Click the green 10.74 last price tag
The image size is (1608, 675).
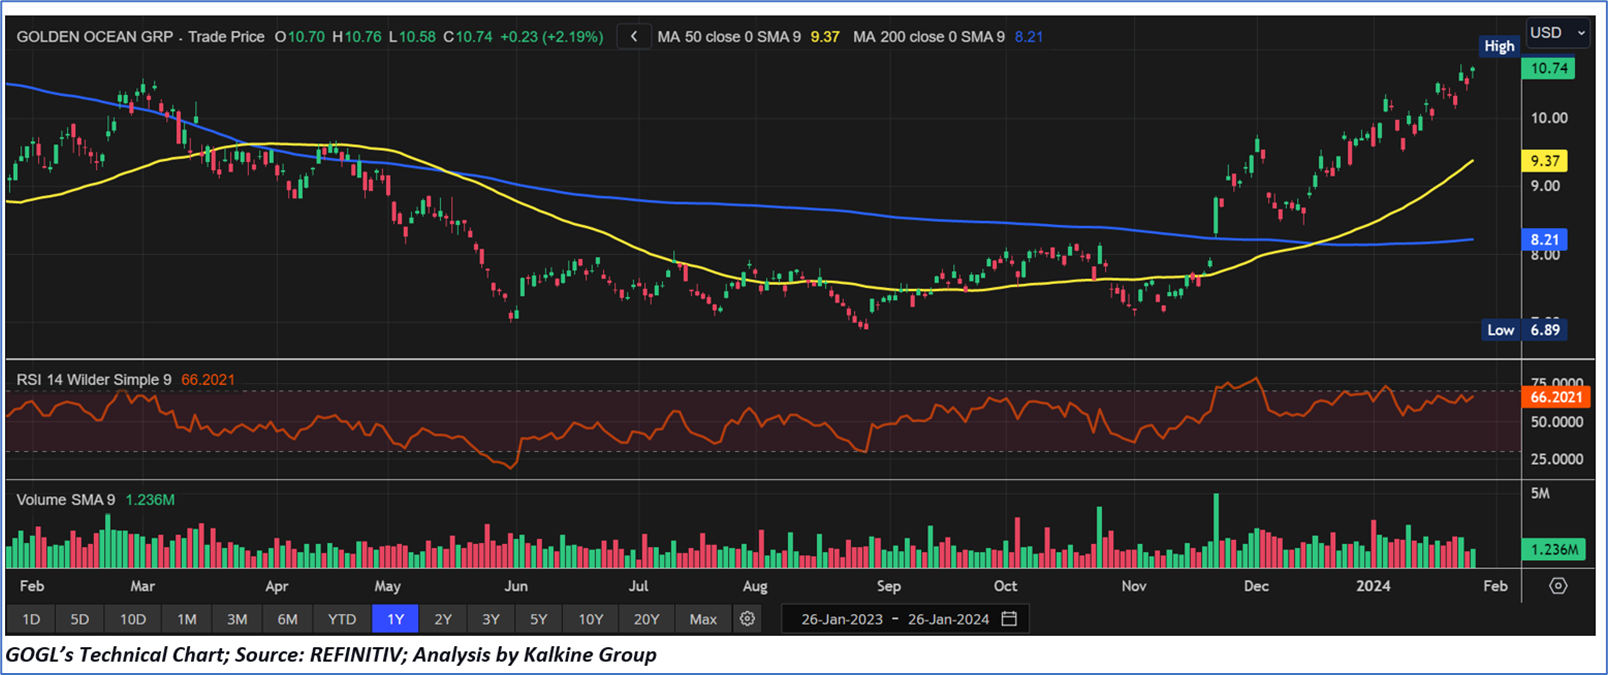tap(1548, 68)
